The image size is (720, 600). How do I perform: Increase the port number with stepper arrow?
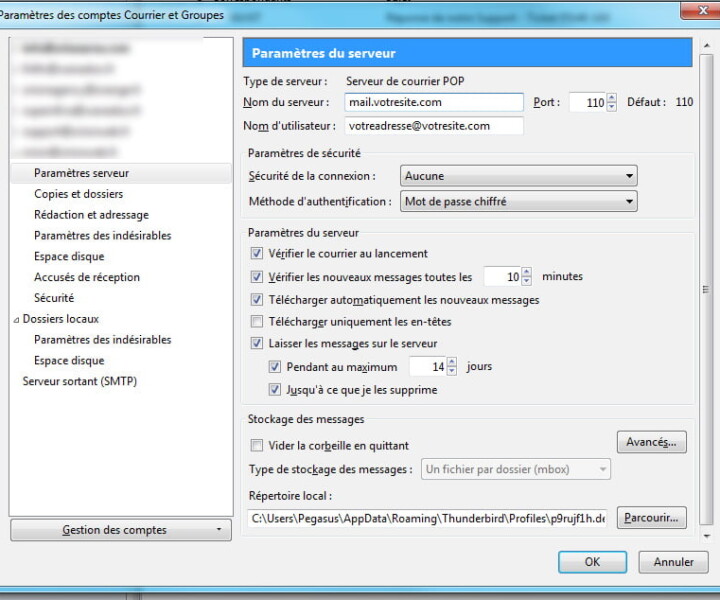pyautogui.click(x=612, y=98)
